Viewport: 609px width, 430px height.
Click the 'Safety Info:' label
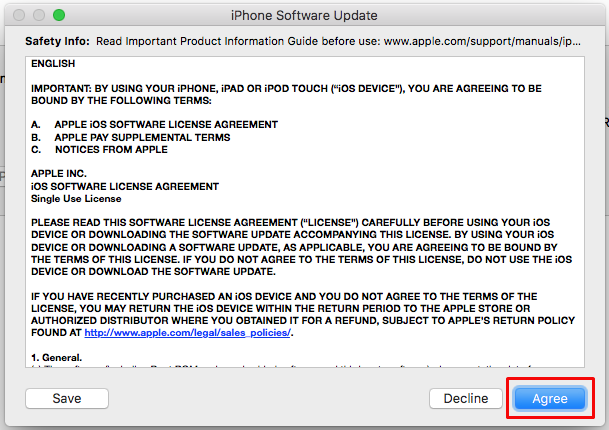point(57,41)
